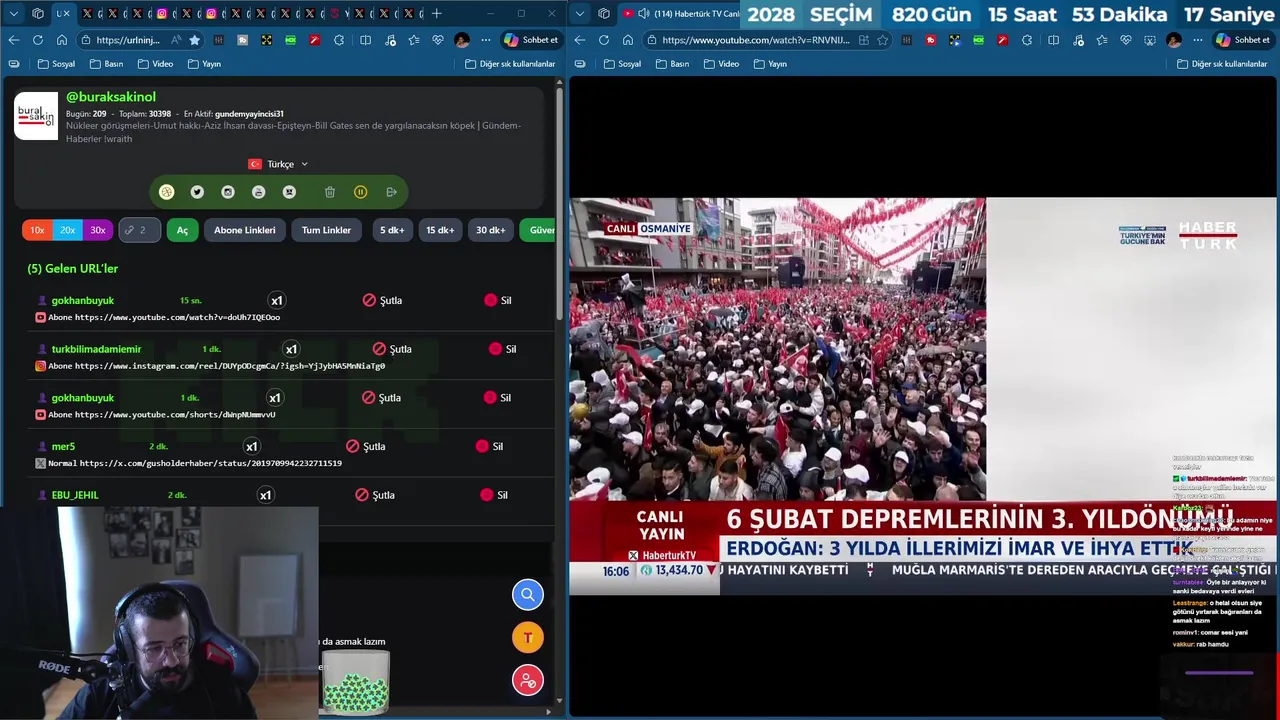The image size is (1280, 720).
Task: Click the username mer5
Action: [63, 447]
